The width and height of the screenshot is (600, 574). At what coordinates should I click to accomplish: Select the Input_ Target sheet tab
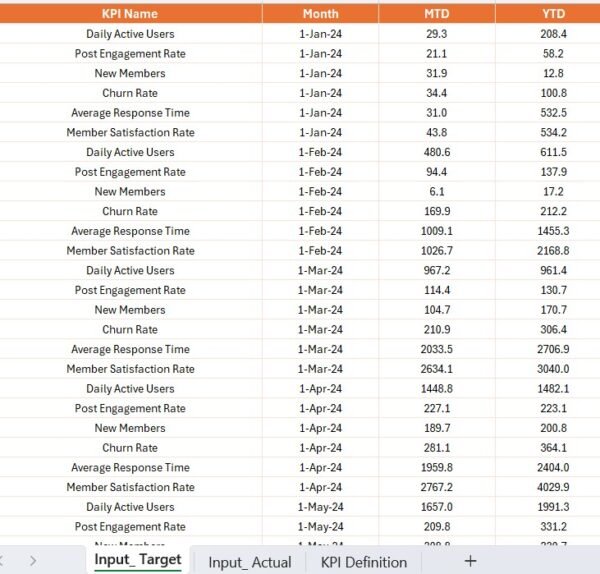[x=138, y=560]
